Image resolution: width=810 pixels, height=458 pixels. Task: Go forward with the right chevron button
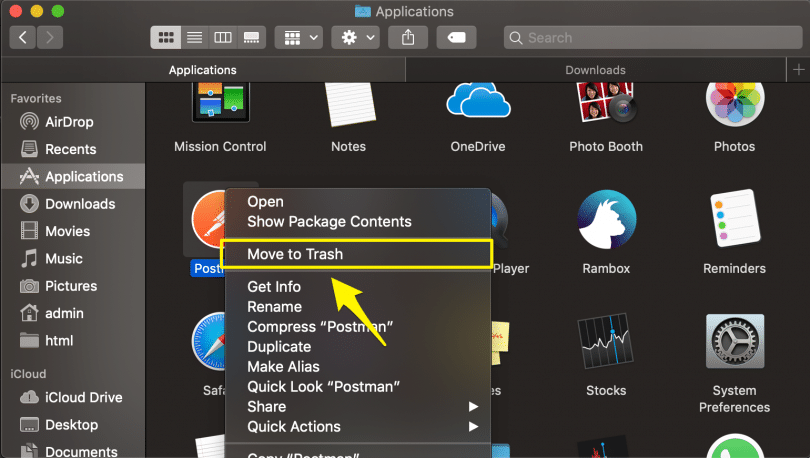pos(50,37)
